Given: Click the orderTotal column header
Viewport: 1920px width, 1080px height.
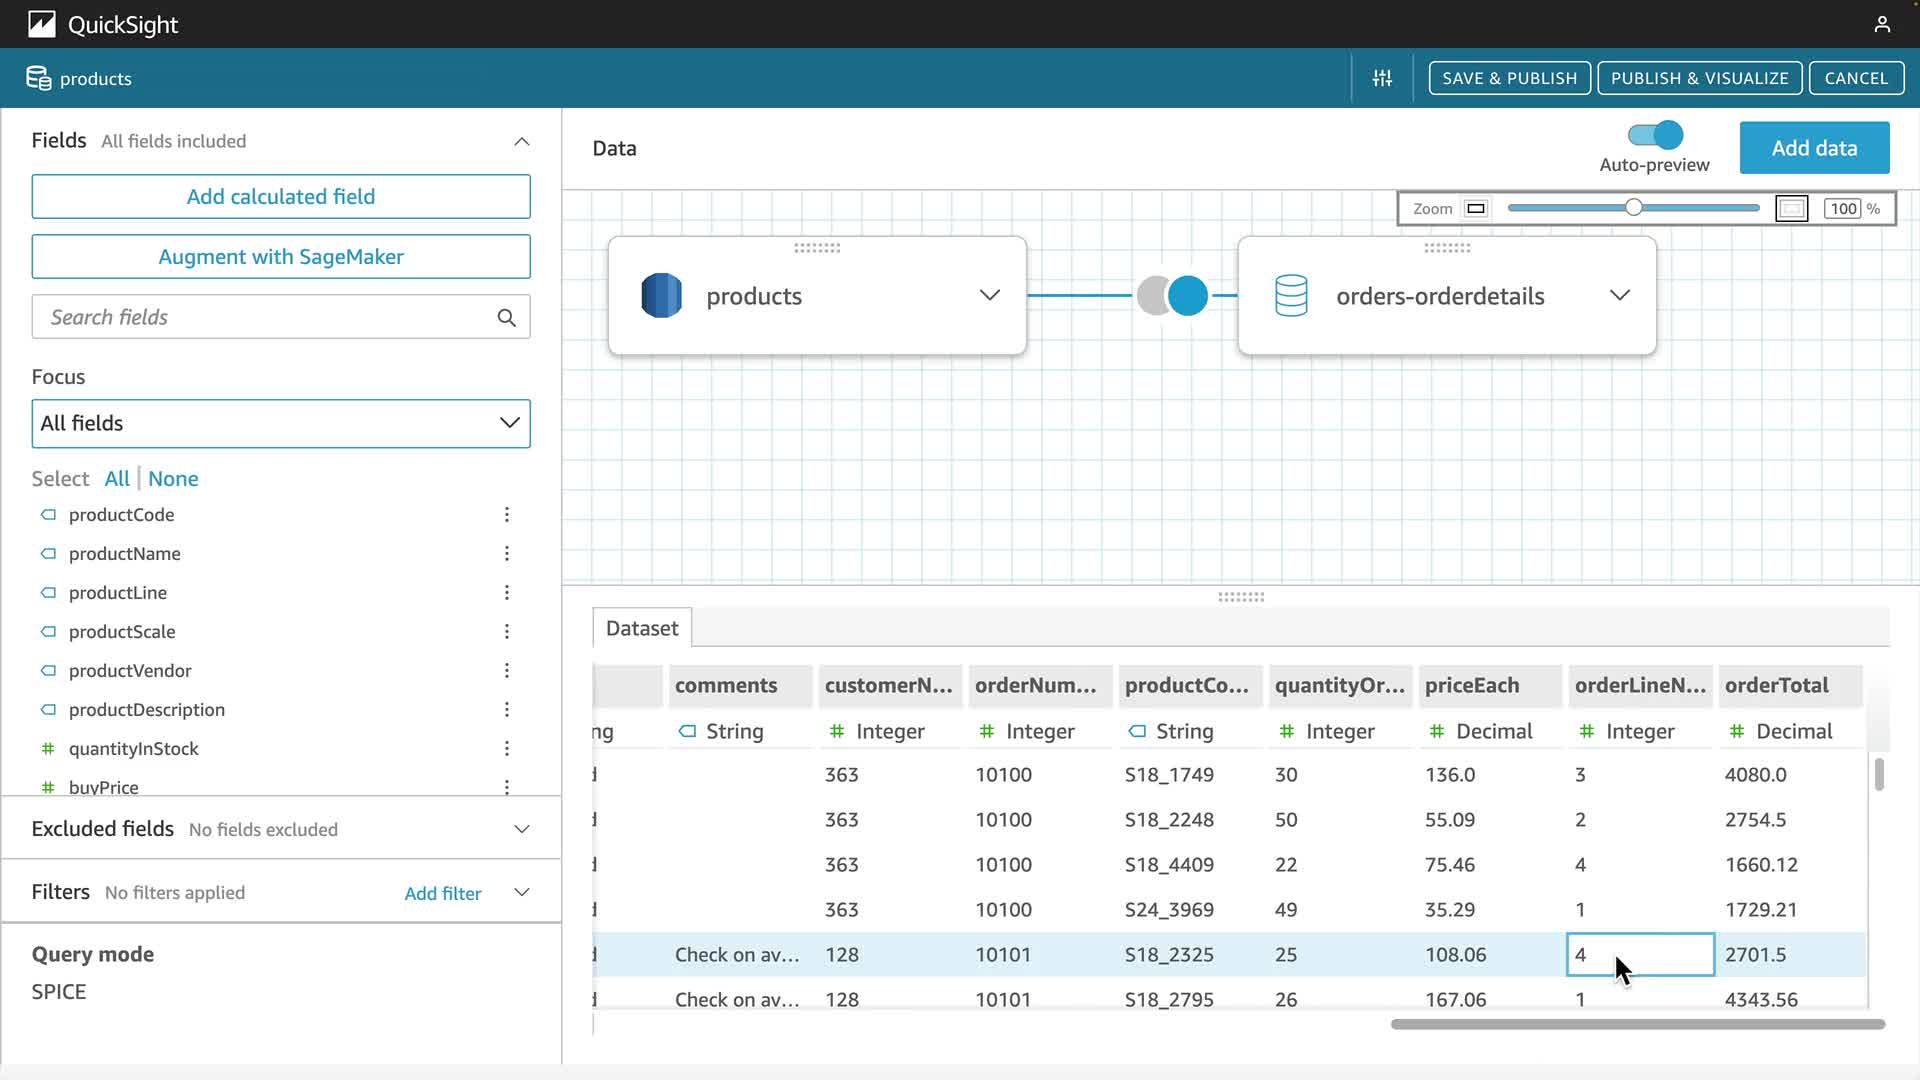Looking at the screenshot, I should click(1777, 686).
